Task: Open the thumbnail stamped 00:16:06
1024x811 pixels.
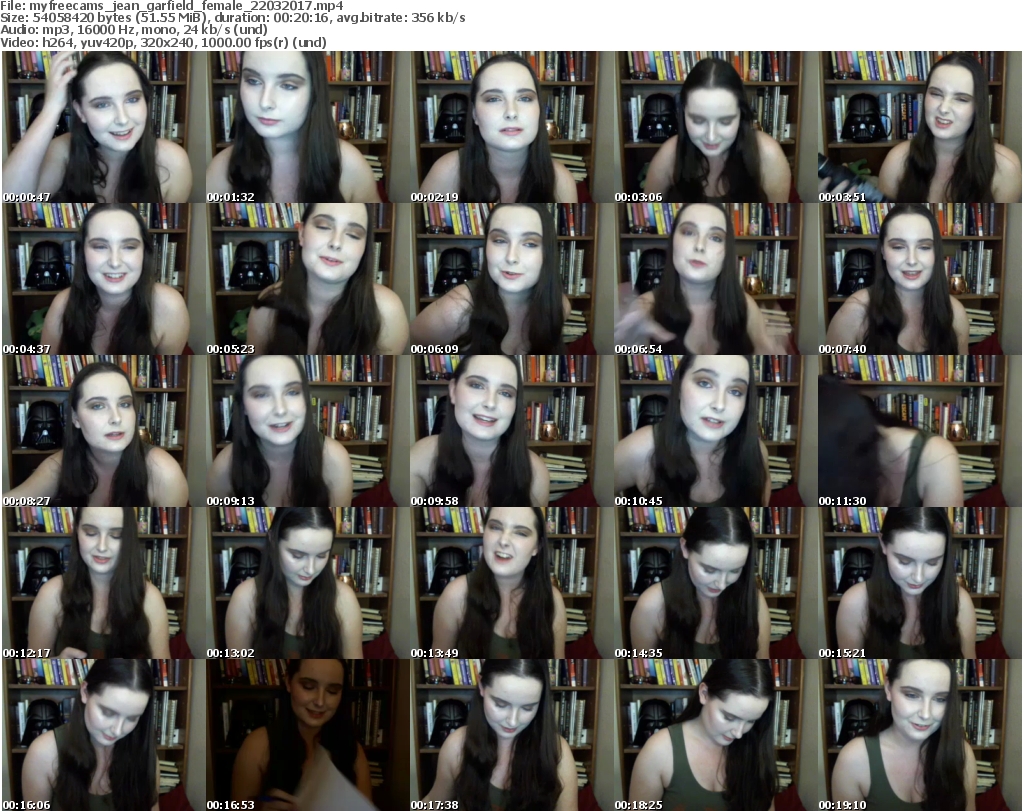Action: (103, 735)
